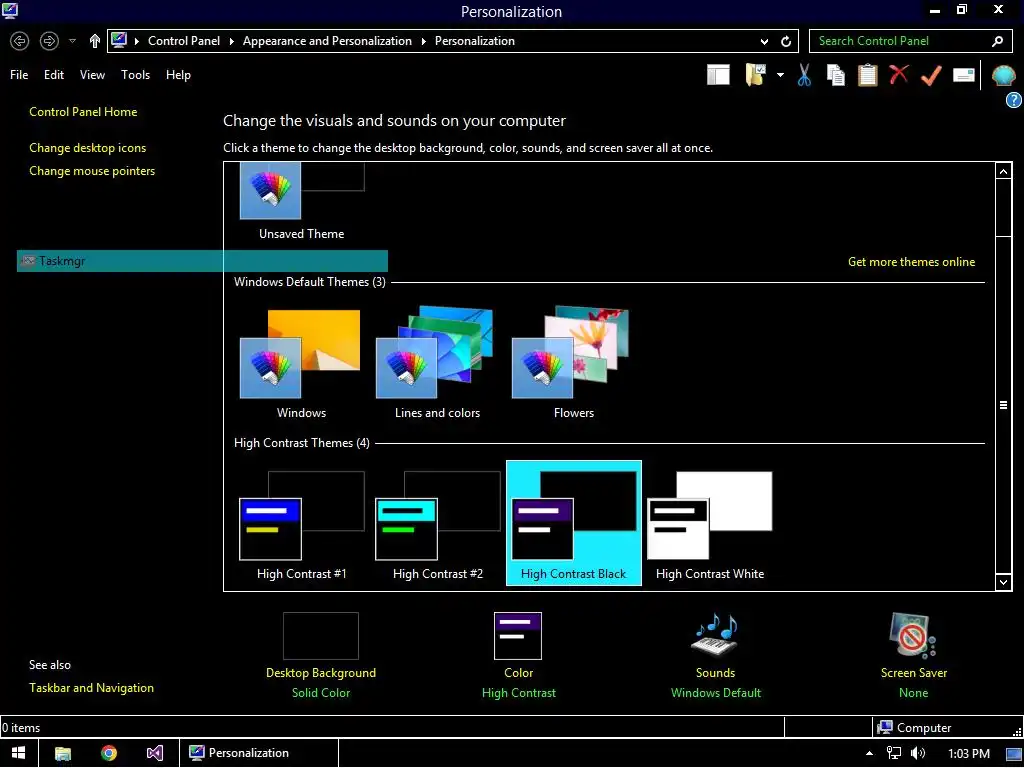Go forward with the right arrow button
1024x768 pixels.
(x=49, y=41)
